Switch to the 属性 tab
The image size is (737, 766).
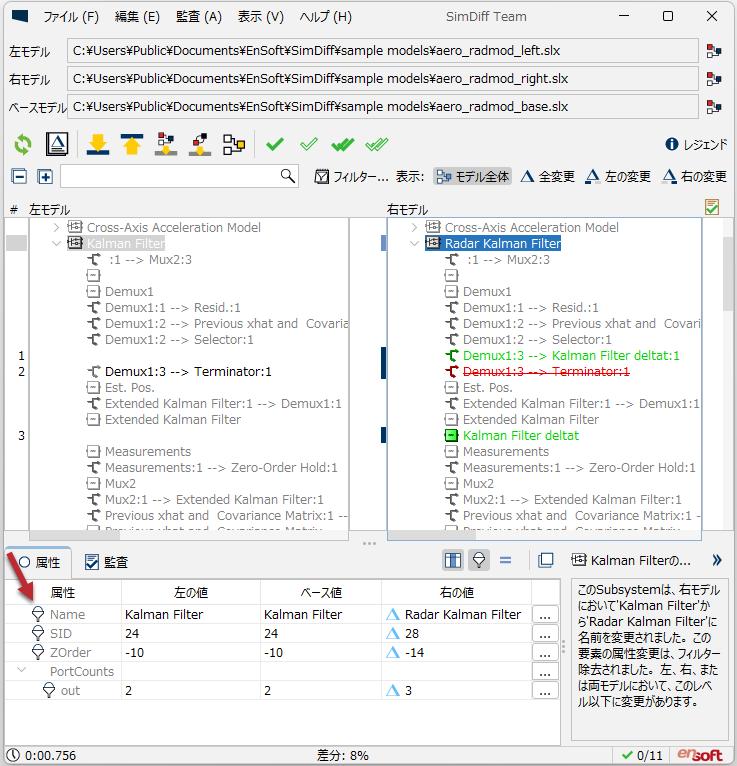[39, 562]
